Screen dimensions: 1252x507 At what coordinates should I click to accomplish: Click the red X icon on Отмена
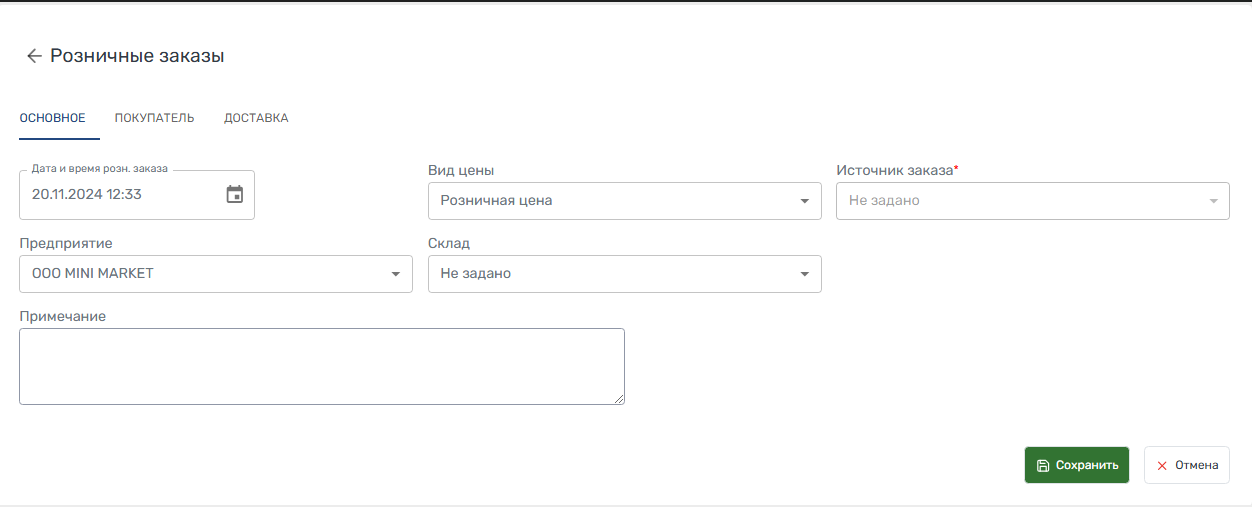tap(1162, 465)
